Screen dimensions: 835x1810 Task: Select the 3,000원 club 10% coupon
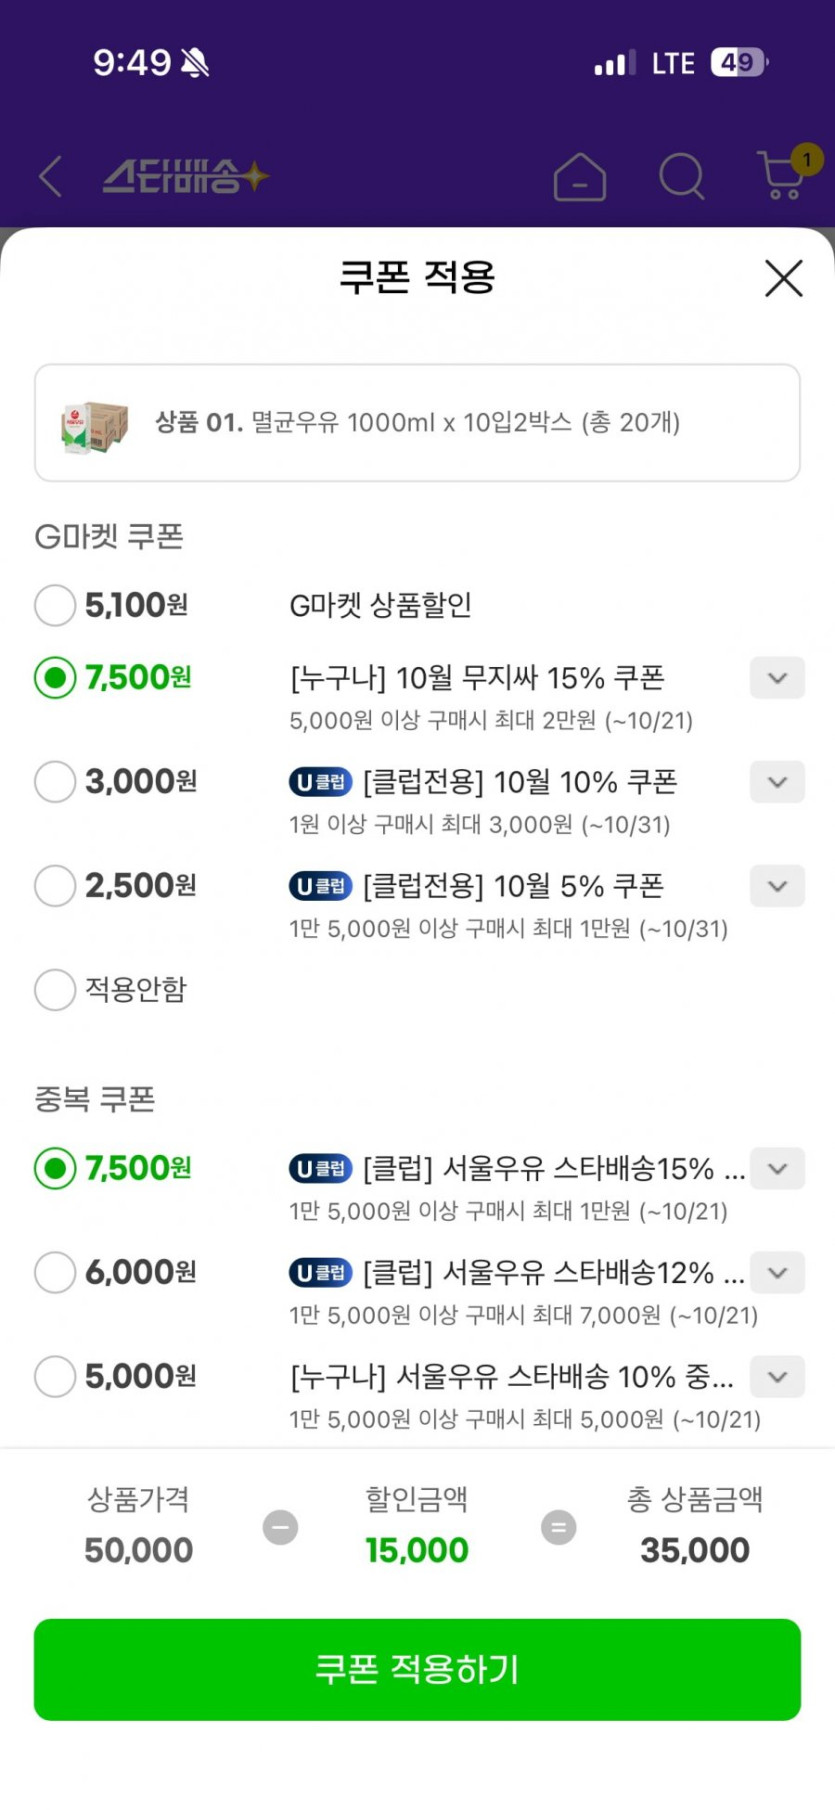pos(55,782)
